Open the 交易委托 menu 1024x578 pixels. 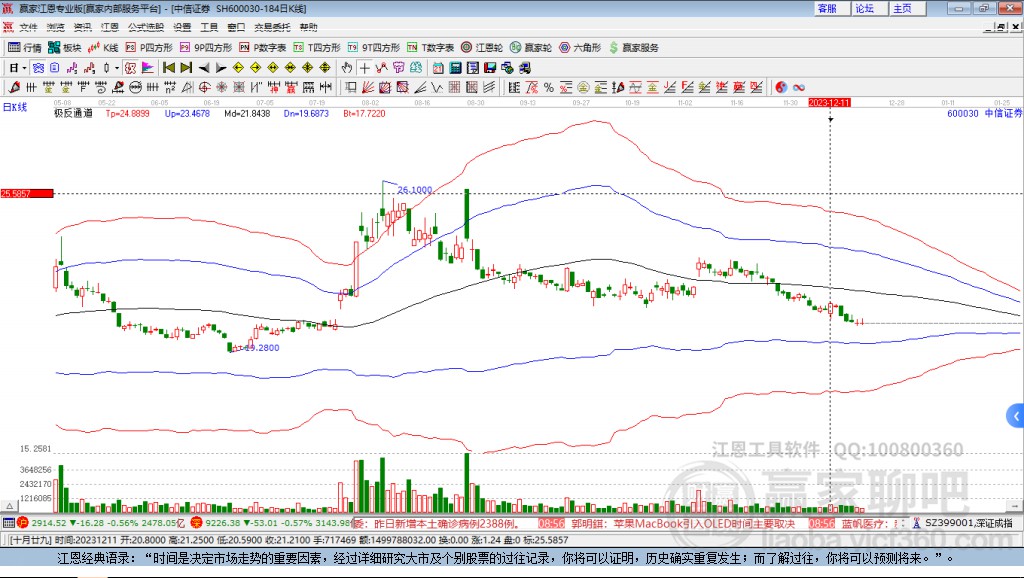pyautogui.click(x=272, y=27)
